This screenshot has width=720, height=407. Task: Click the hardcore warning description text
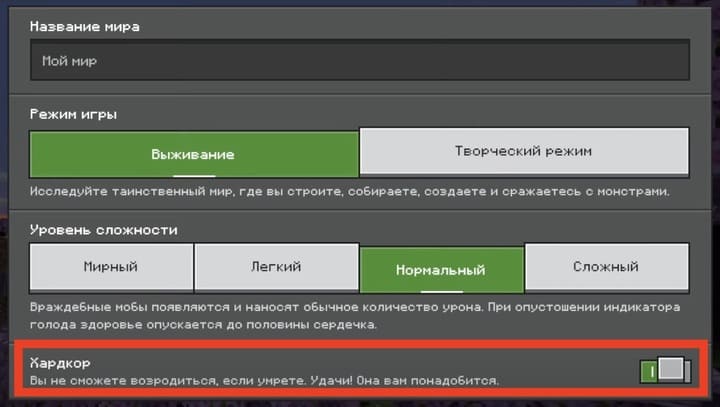tap(264, 381)
